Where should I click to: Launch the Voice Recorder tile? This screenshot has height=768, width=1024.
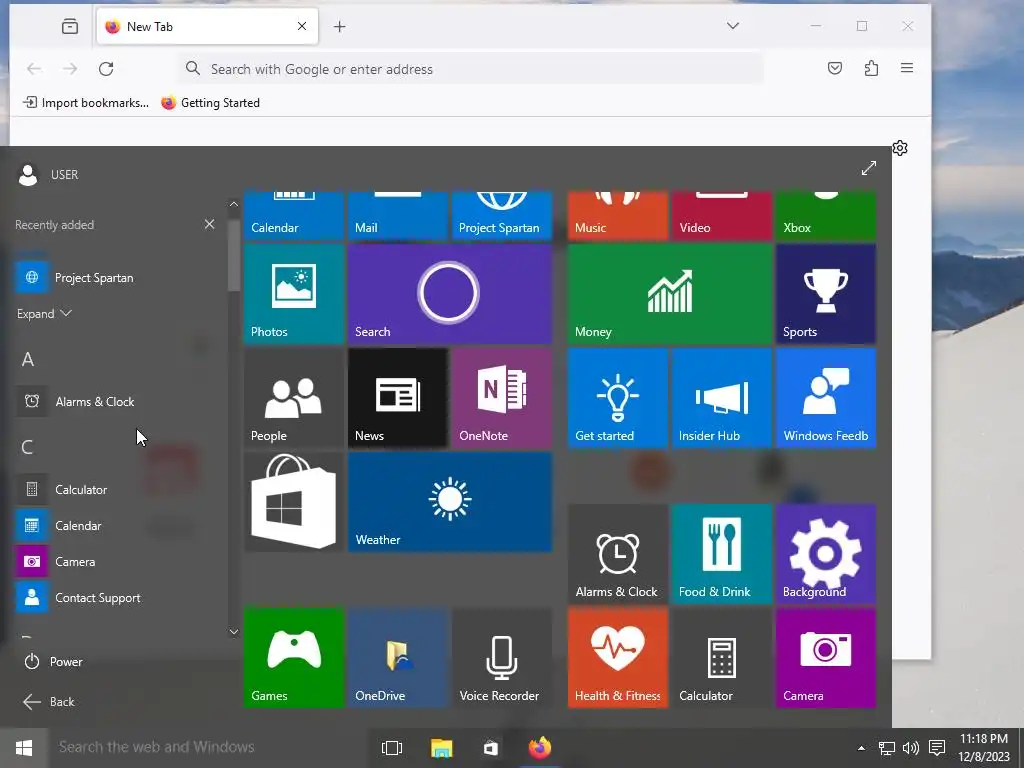click(502, 658)
